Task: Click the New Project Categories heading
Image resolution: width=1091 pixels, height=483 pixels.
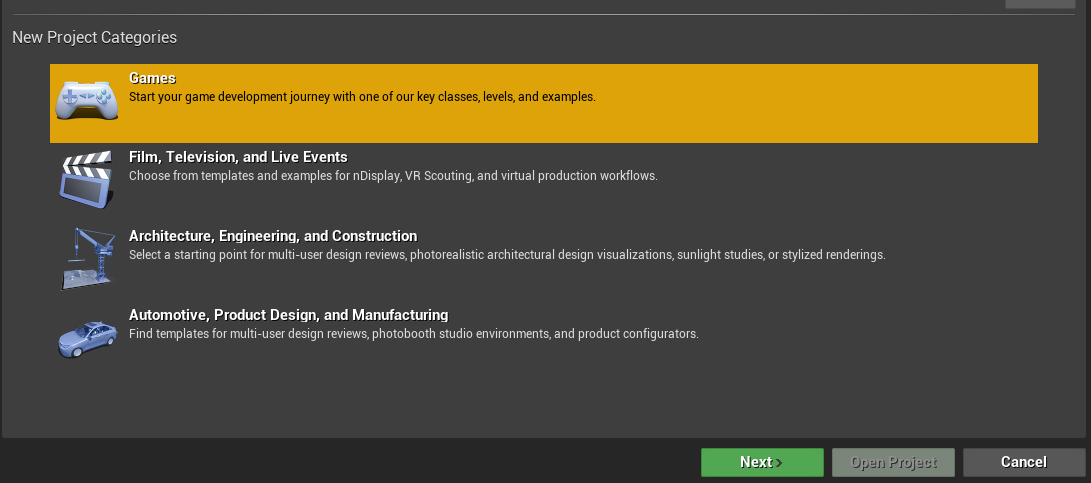Action: (x=94, y=37)
